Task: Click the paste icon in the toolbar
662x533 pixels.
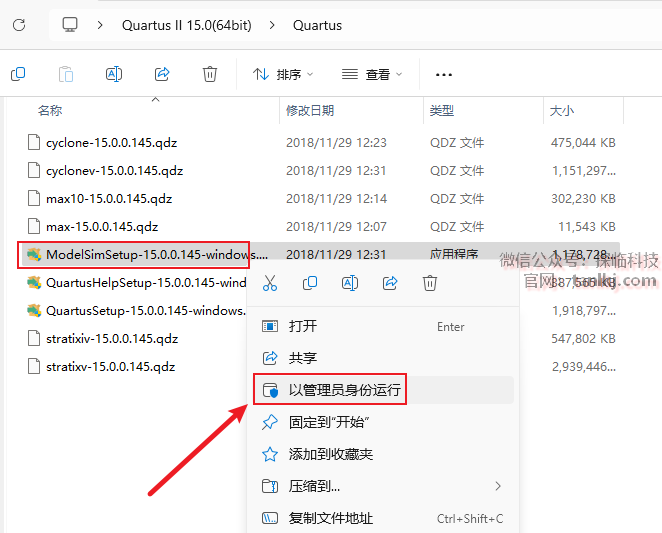Action: 66,74
